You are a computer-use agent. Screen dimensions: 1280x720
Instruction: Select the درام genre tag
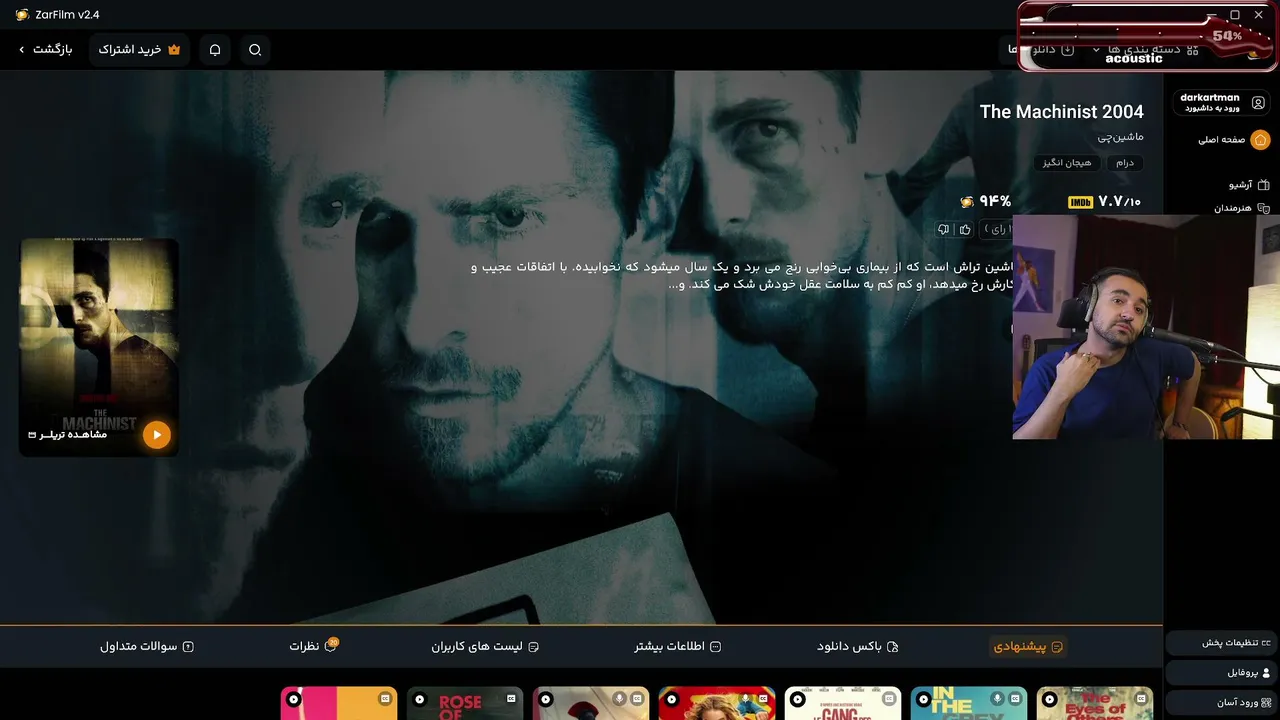tap(1125, 162)
